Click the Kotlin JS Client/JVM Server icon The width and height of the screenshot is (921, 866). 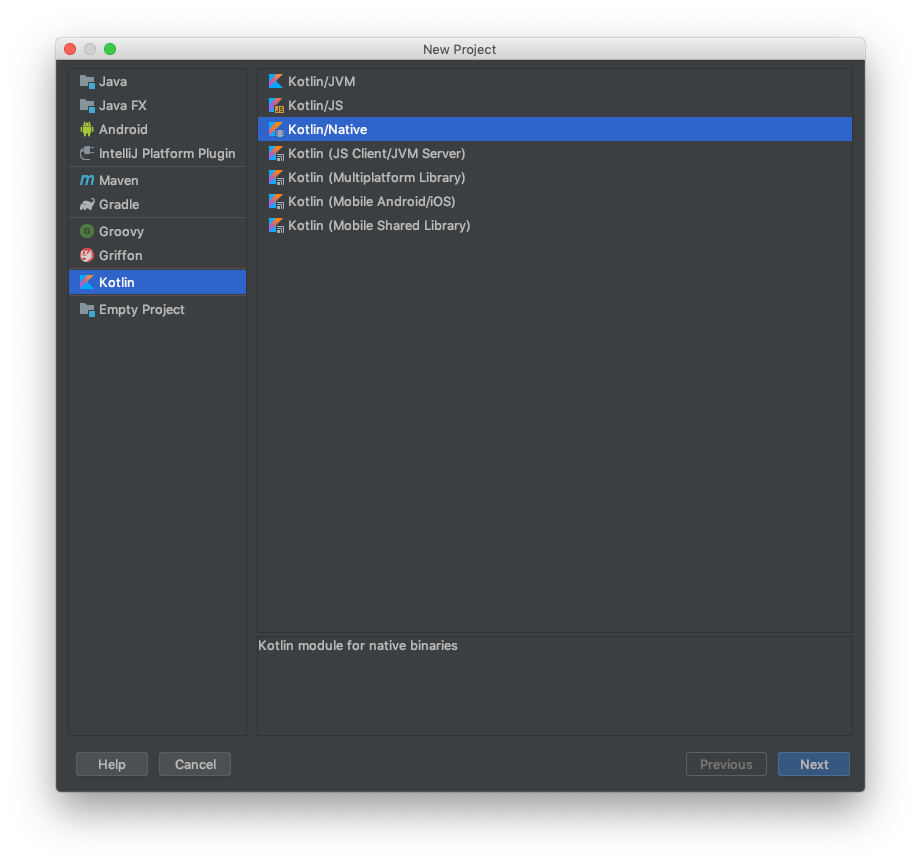[x=276, y=153]
